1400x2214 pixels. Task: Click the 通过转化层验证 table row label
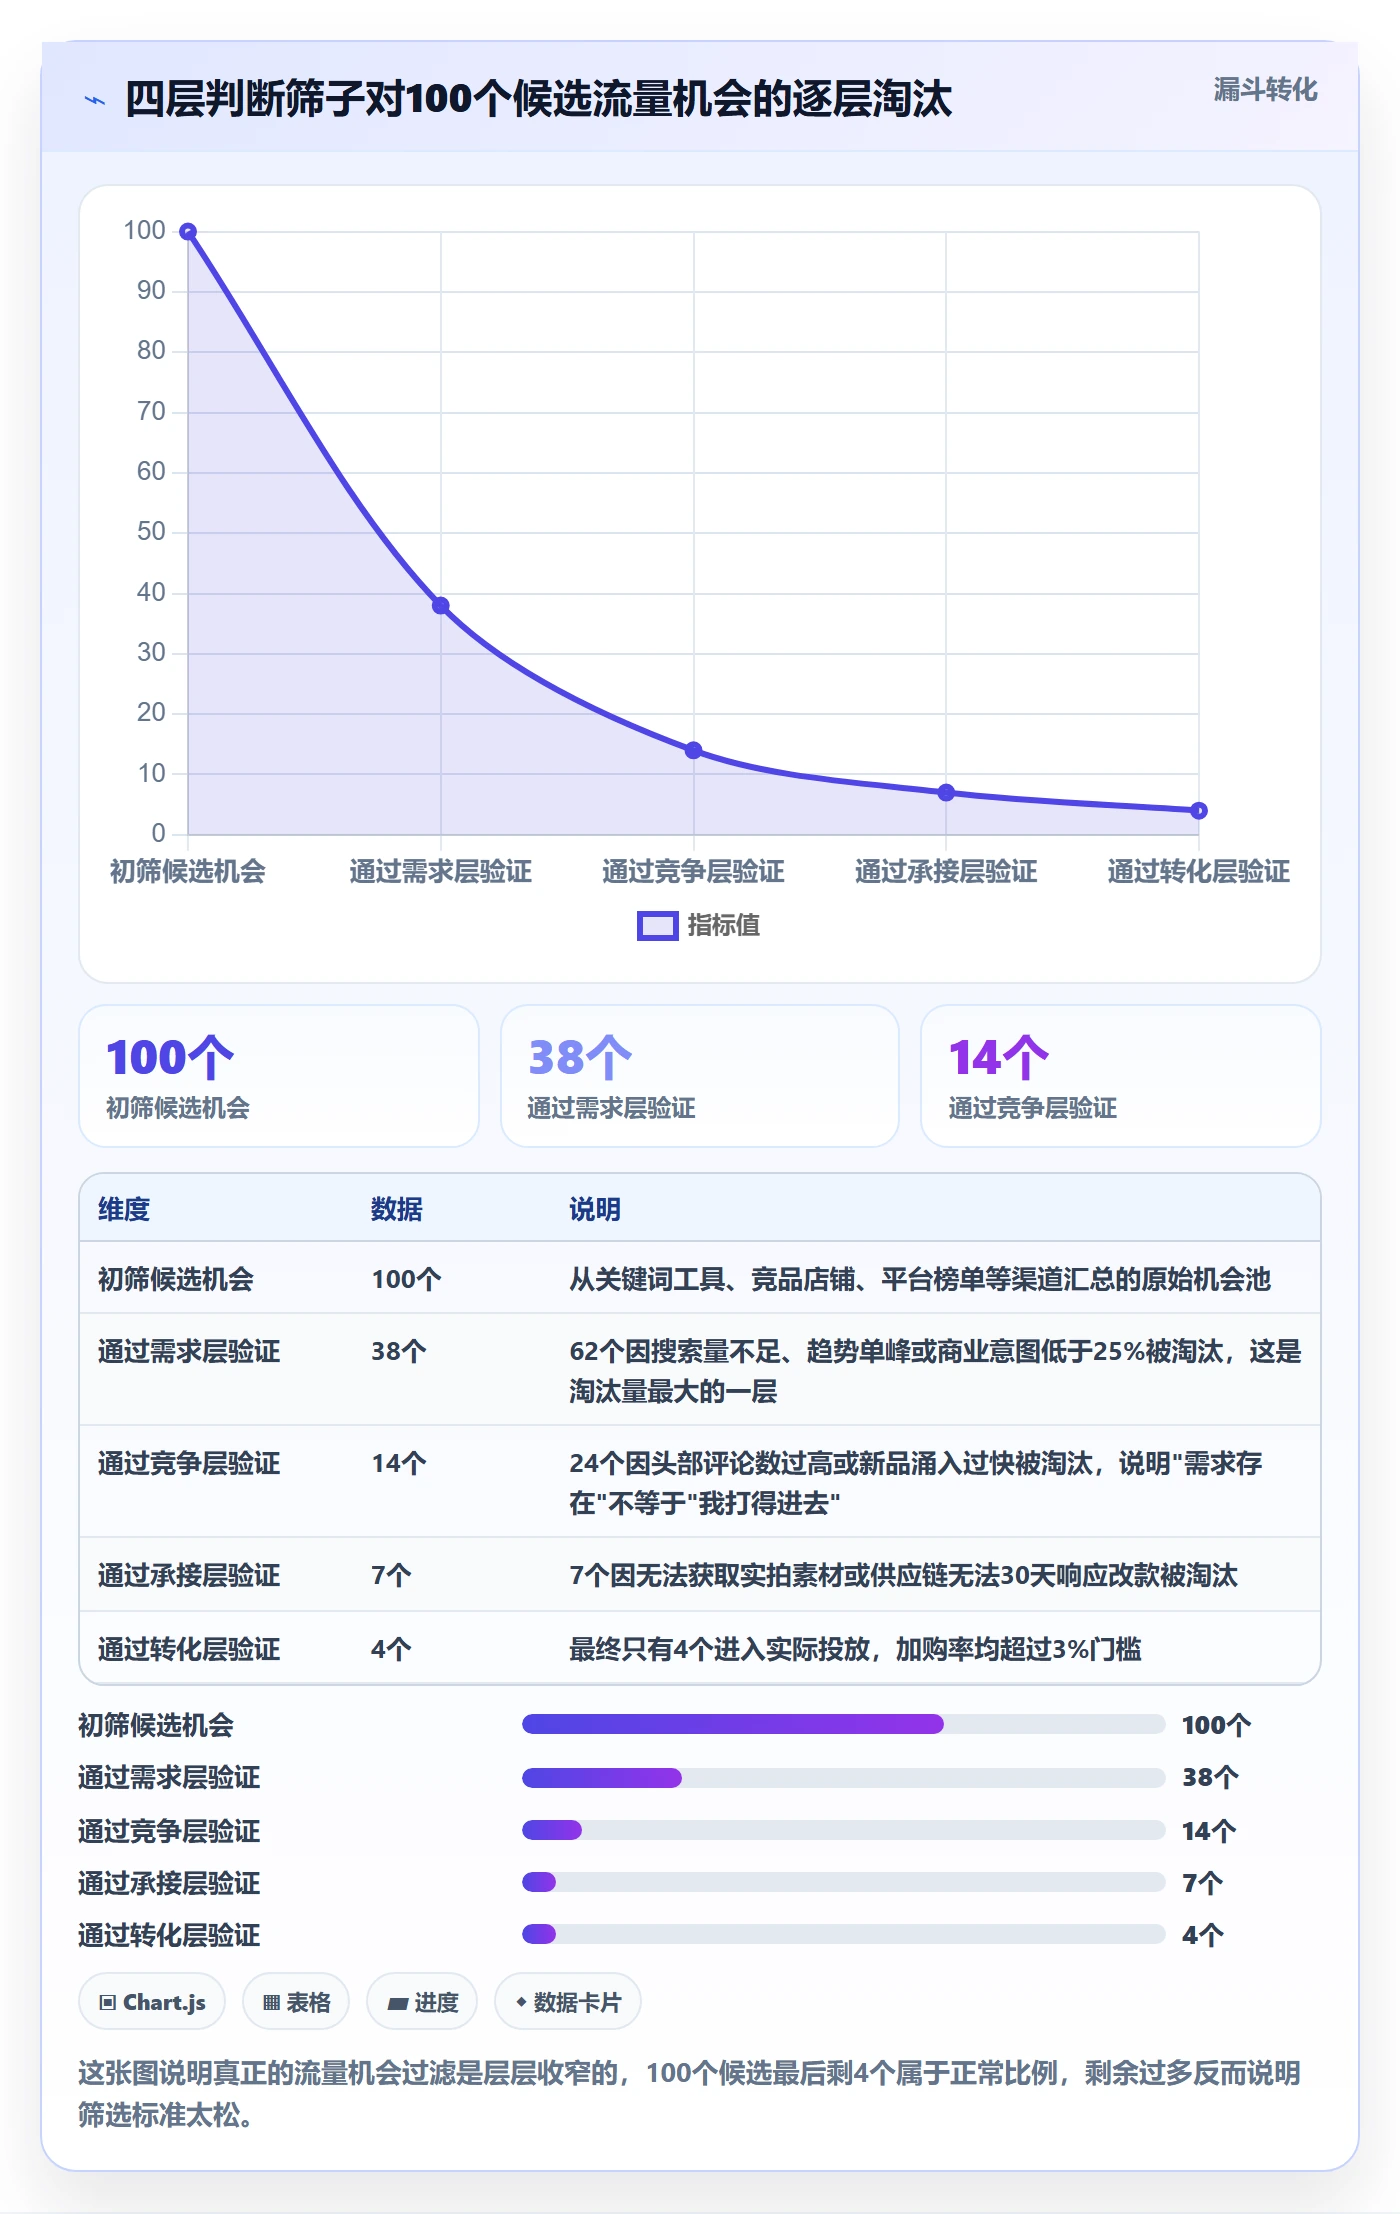(x=189, y=1649)
